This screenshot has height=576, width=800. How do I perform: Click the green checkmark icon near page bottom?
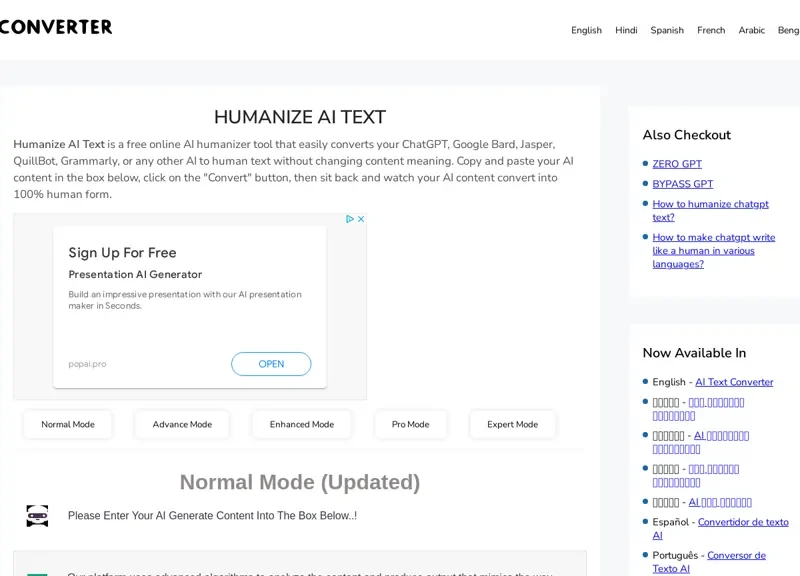point(37,574)
